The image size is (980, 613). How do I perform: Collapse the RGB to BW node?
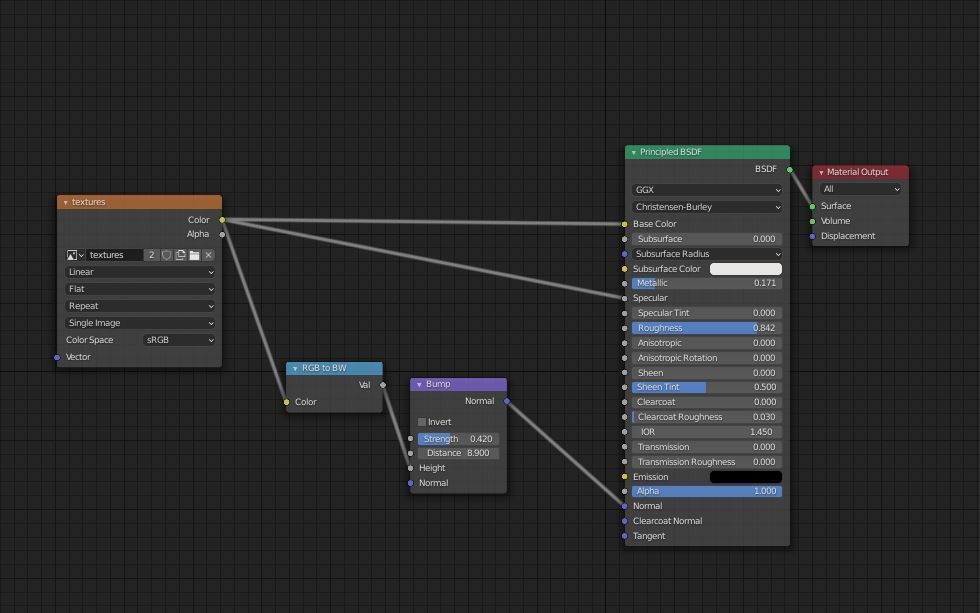[x=295, y=369]
